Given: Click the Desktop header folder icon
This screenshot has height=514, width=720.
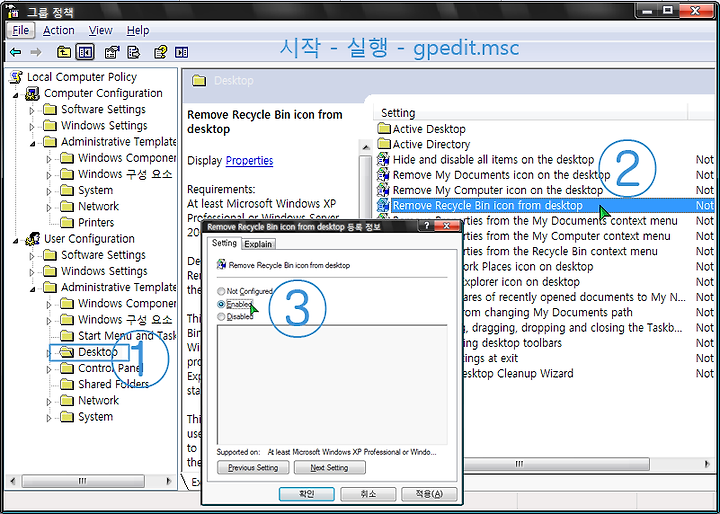Looking at the screenshot, I should coord(199,81).
